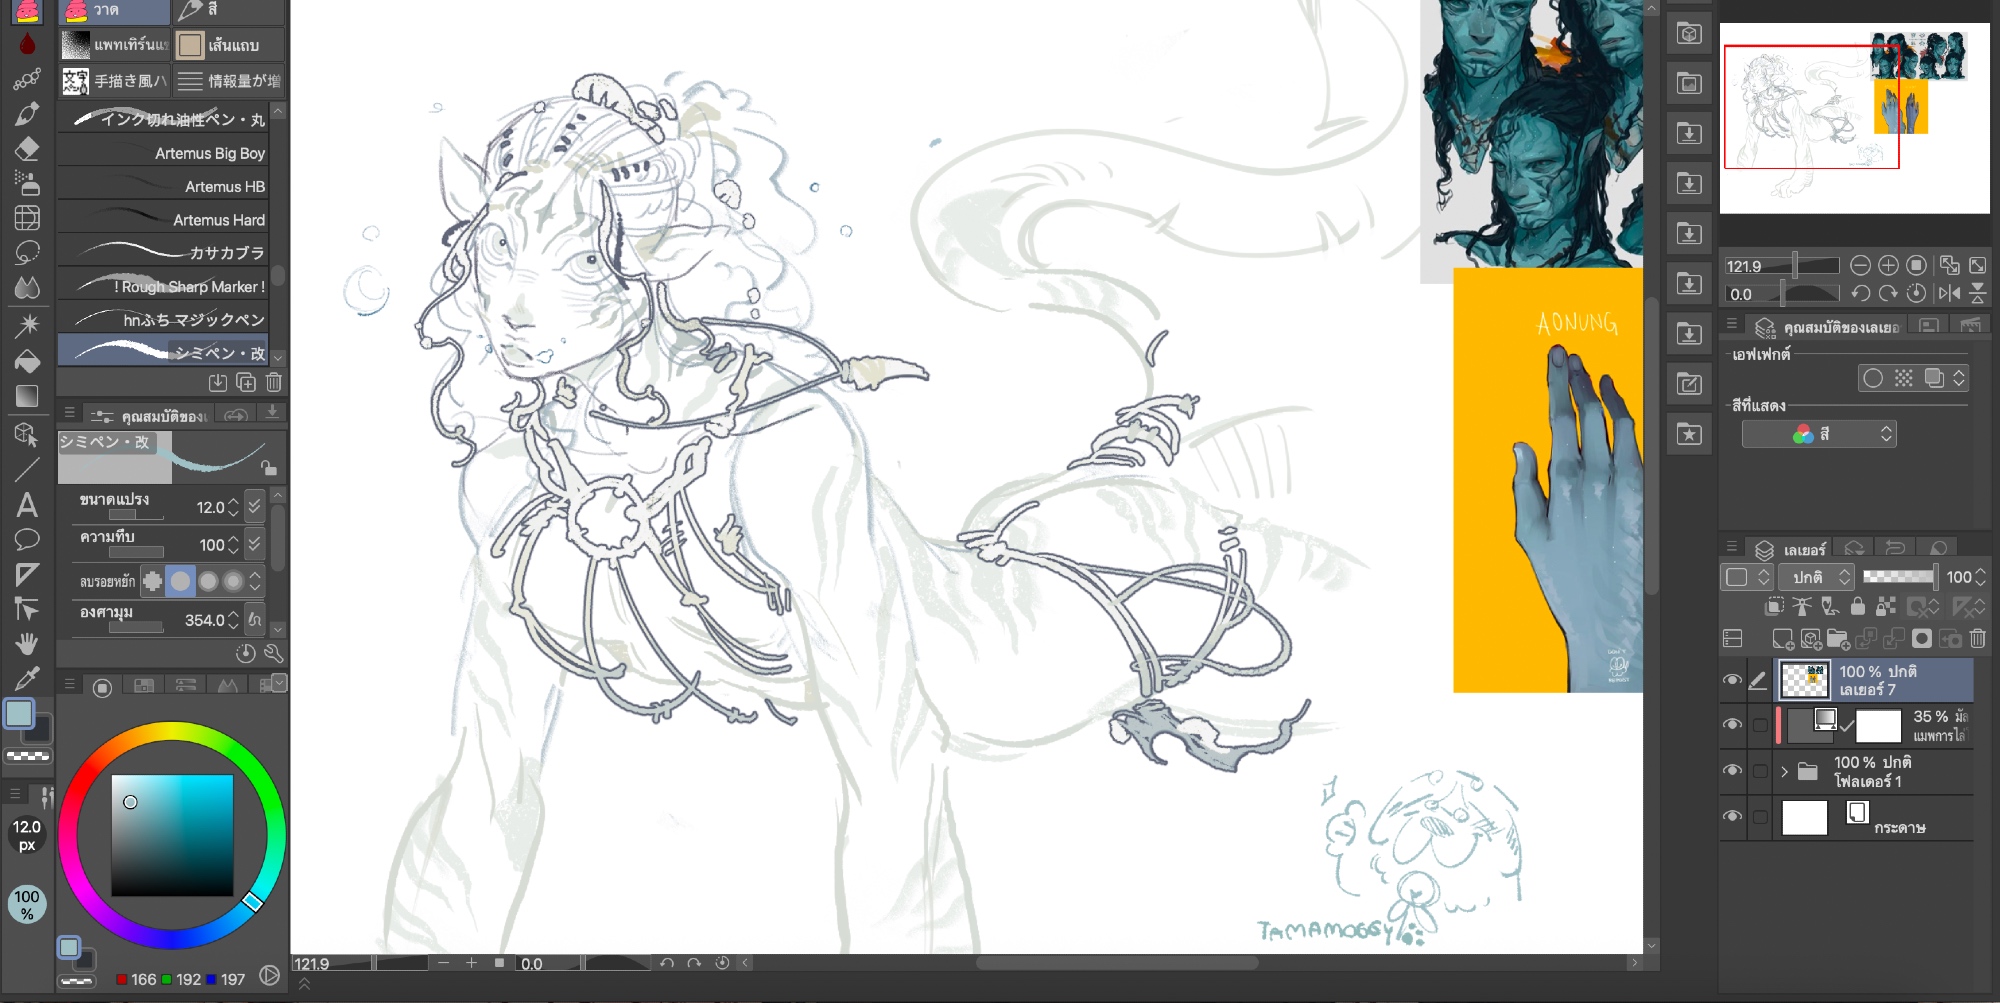Image resolution: width=2000 pixels, height=1003 pixels.
Task: Select the ! Rough Sharp Marker ! brush
Action: pos(165,286)
